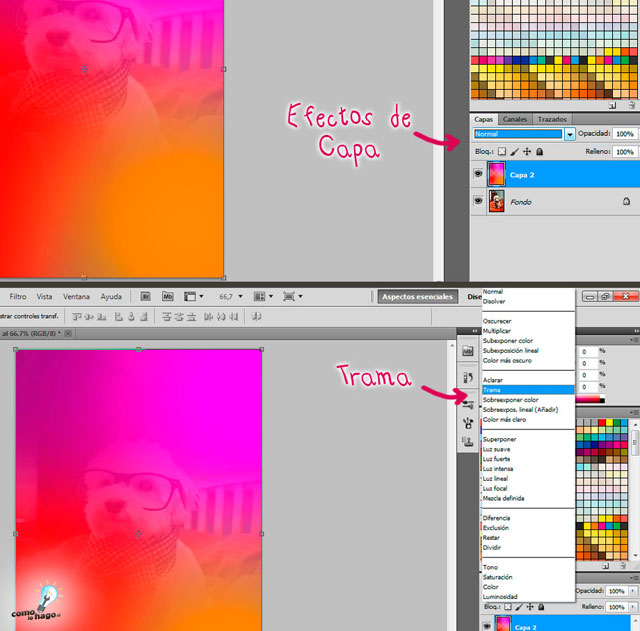Click the distribute horizontal centers icon
640x631 pixels.
point(221,317)
